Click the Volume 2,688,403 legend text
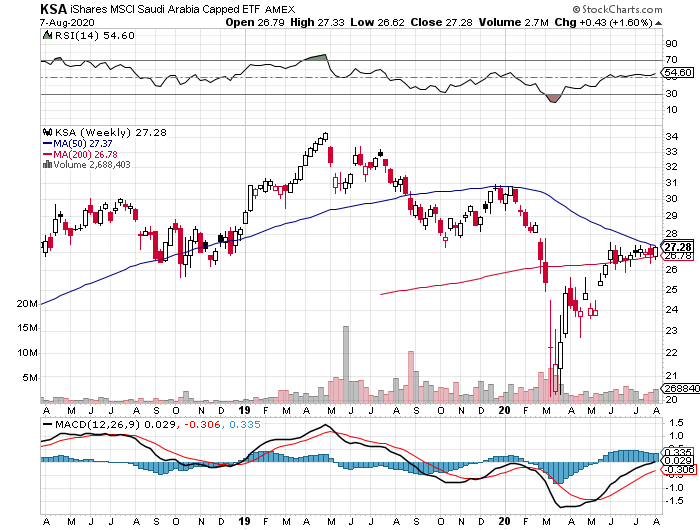Image resolution: width=700 pixels, height=530 pixels. pyautogui.click(x=92, y=165)
